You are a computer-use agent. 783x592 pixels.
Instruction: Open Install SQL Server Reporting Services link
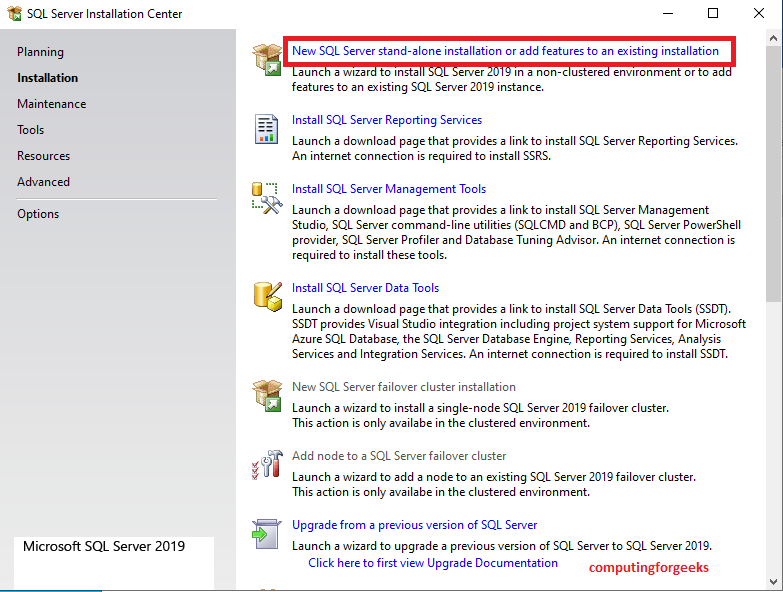pos(387,120)
